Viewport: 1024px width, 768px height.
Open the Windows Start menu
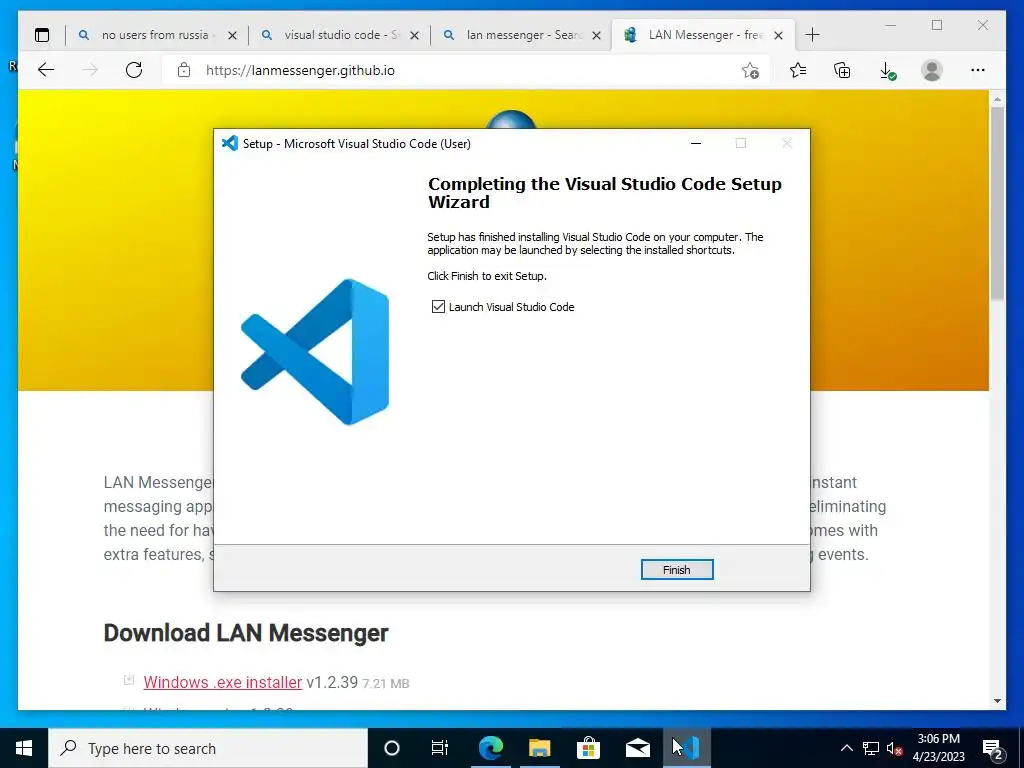tap(24, 748)
